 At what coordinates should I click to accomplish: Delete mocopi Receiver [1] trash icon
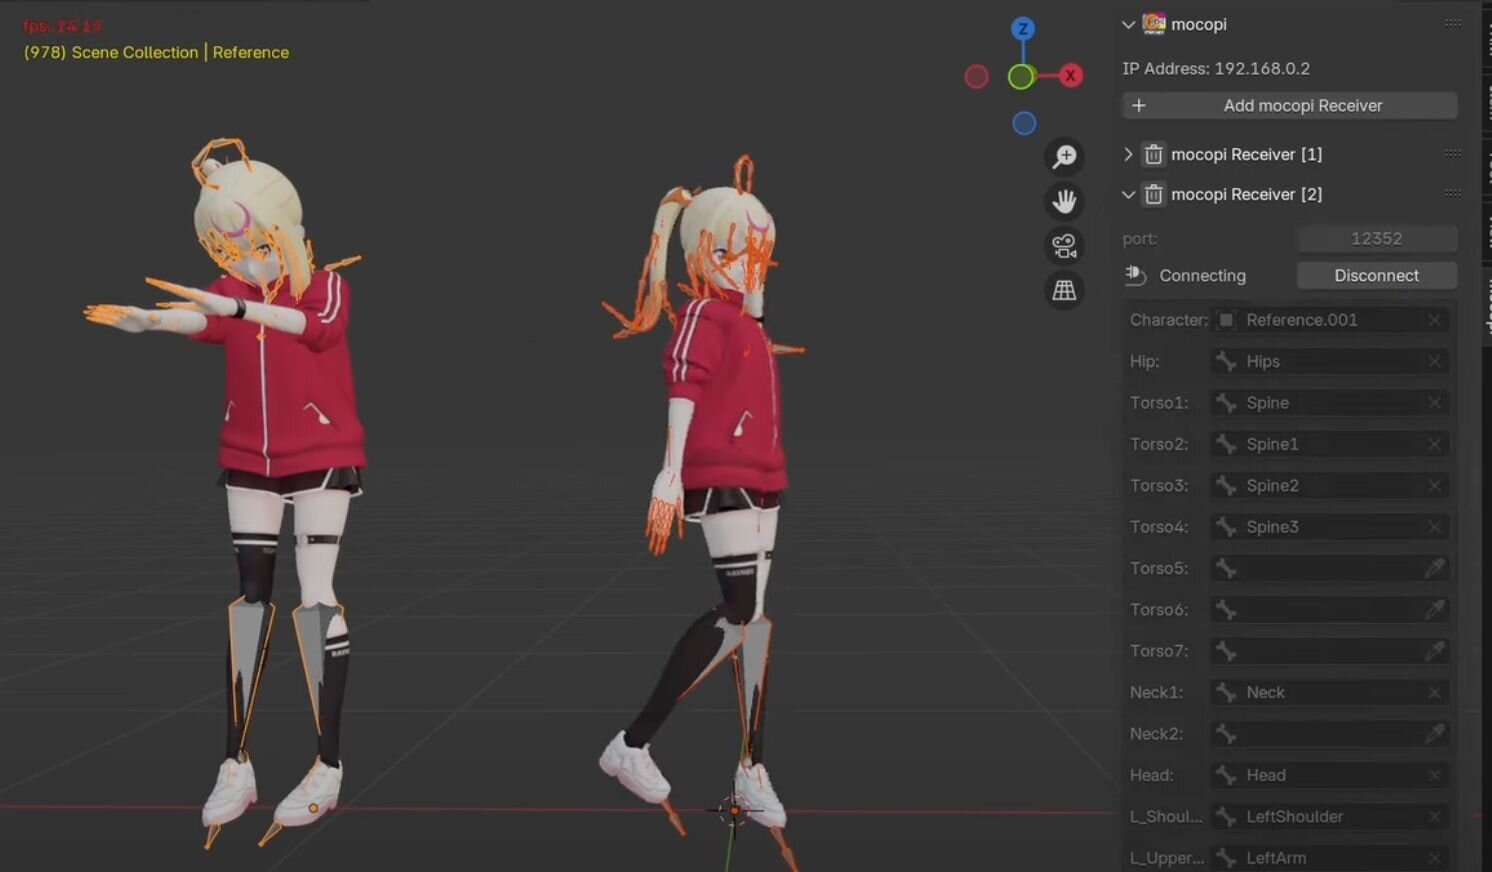(1153, 154)
